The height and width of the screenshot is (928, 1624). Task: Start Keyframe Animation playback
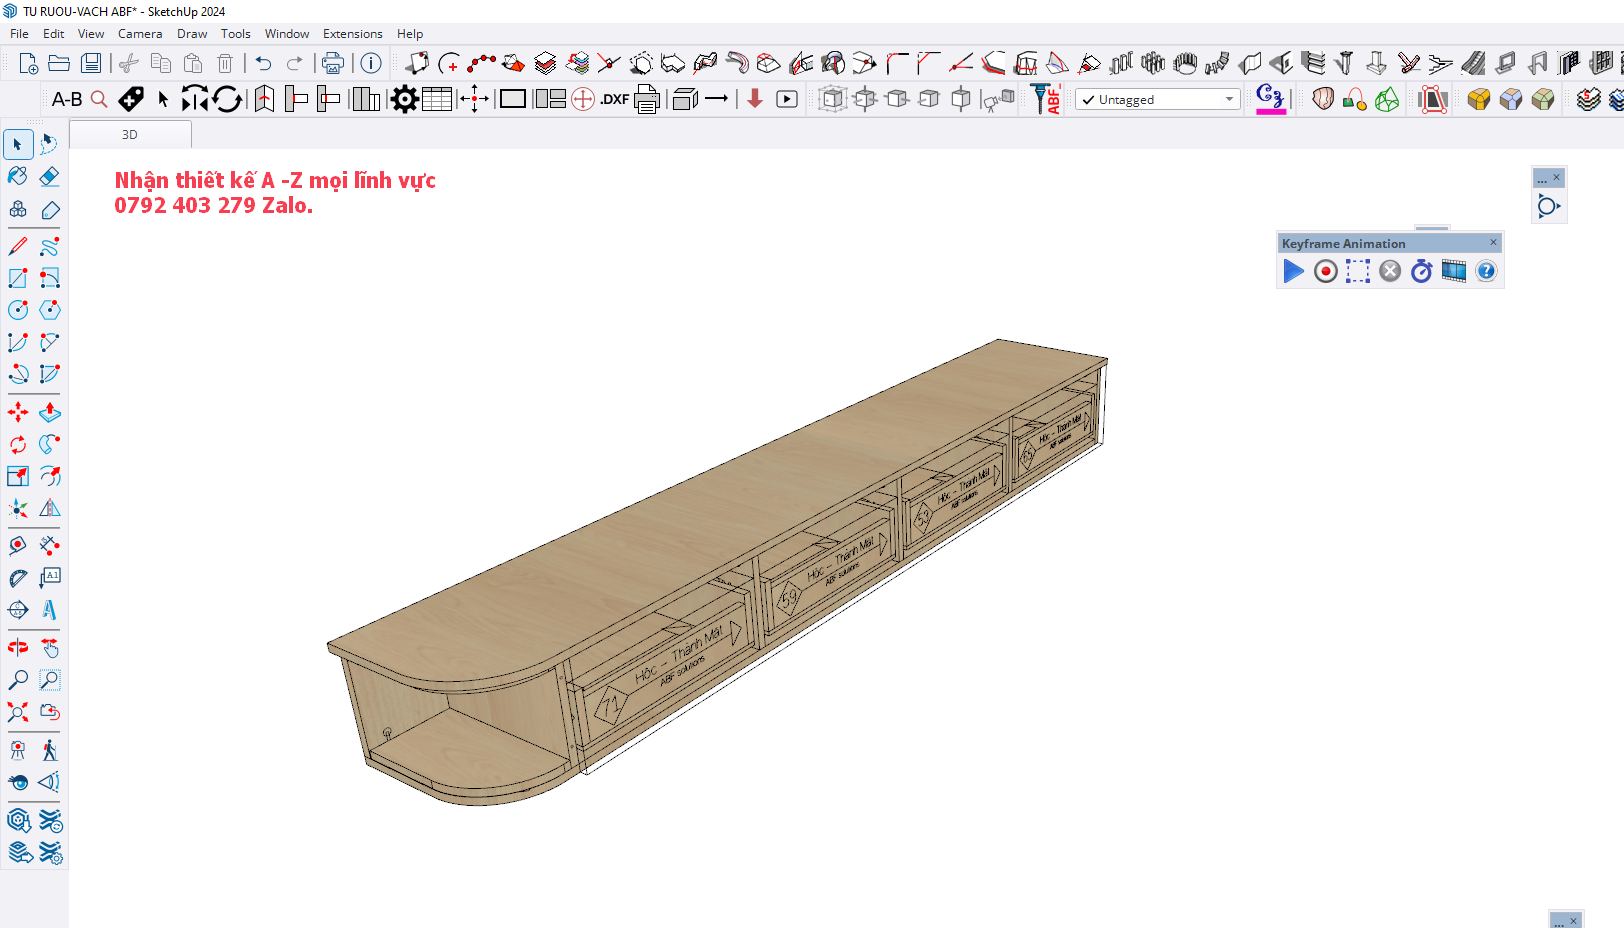click(1293, 271)
